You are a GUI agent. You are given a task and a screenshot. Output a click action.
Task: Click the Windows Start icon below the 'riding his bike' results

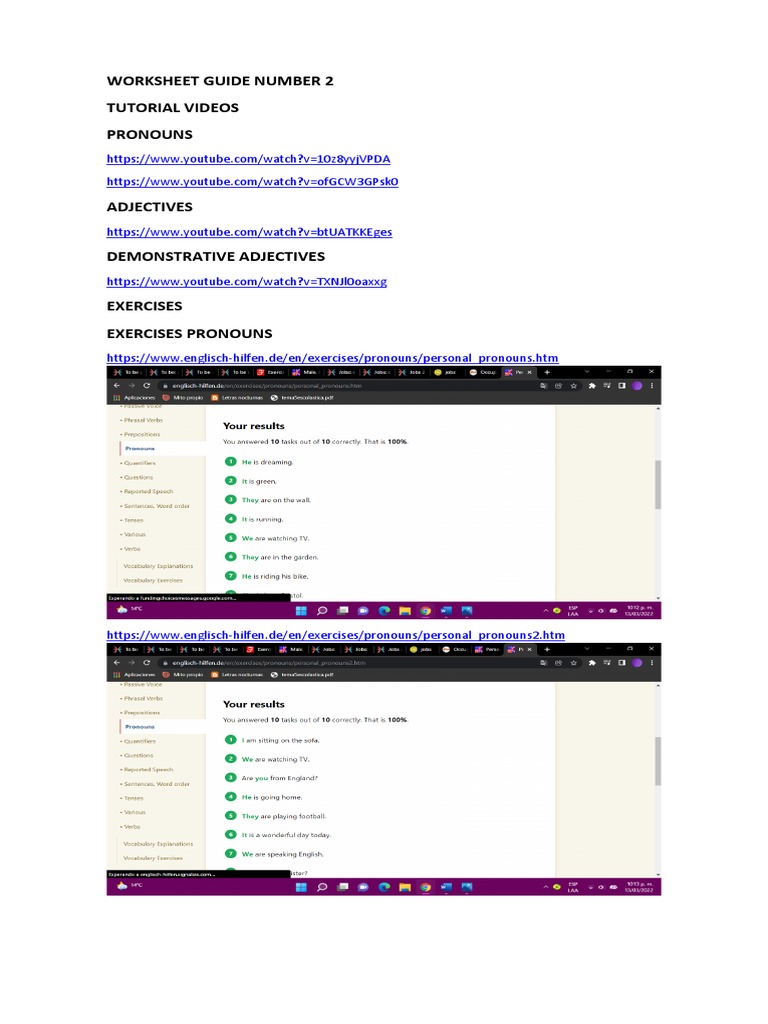(x=301, y=611)
